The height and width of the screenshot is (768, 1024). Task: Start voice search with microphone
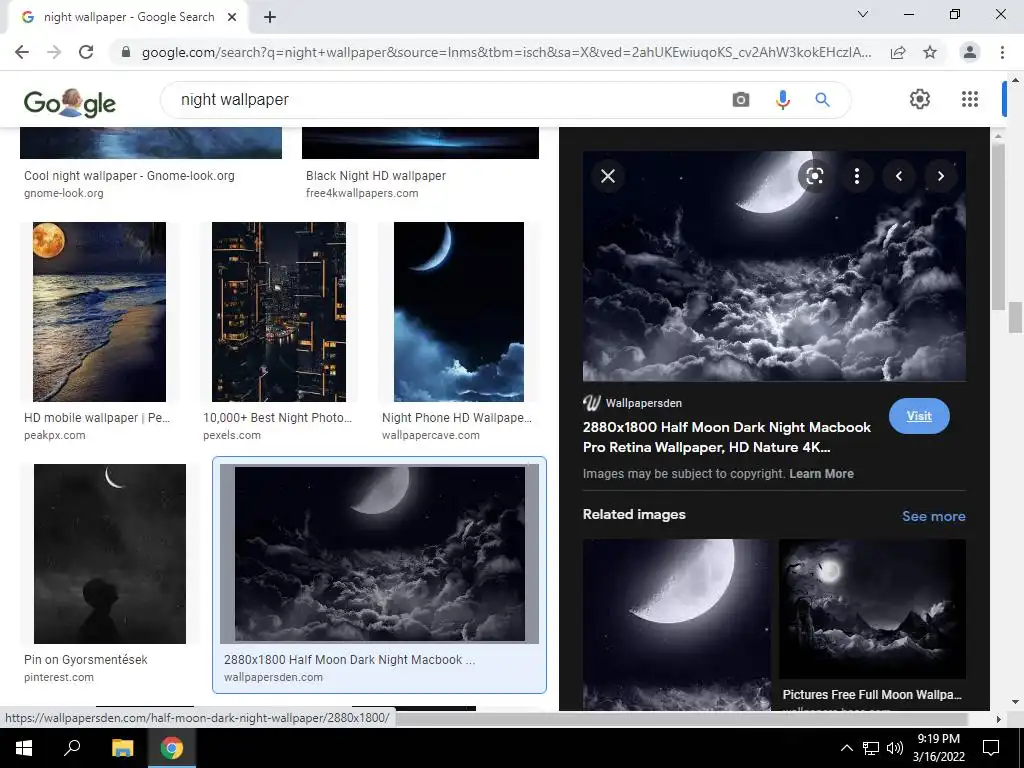(x=782, y=100)
